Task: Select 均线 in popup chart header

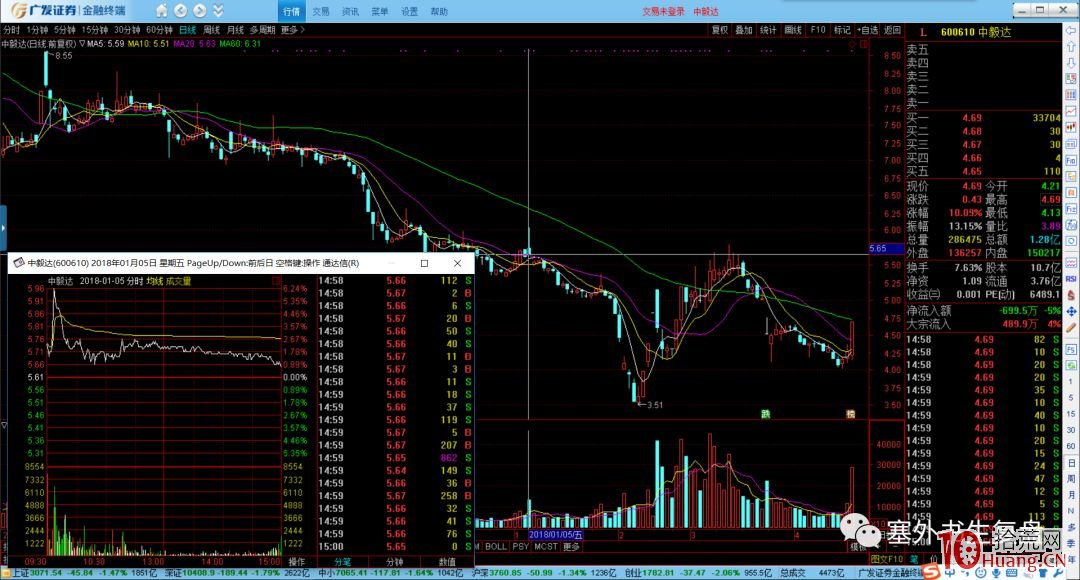Action: point(154,281)
